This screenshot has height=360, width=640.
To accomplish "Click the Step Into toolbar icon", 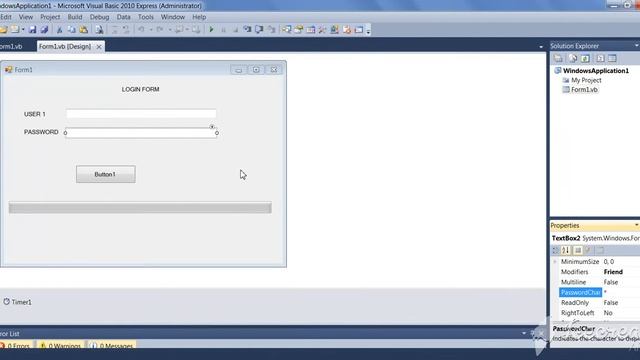I will [247, 29].
